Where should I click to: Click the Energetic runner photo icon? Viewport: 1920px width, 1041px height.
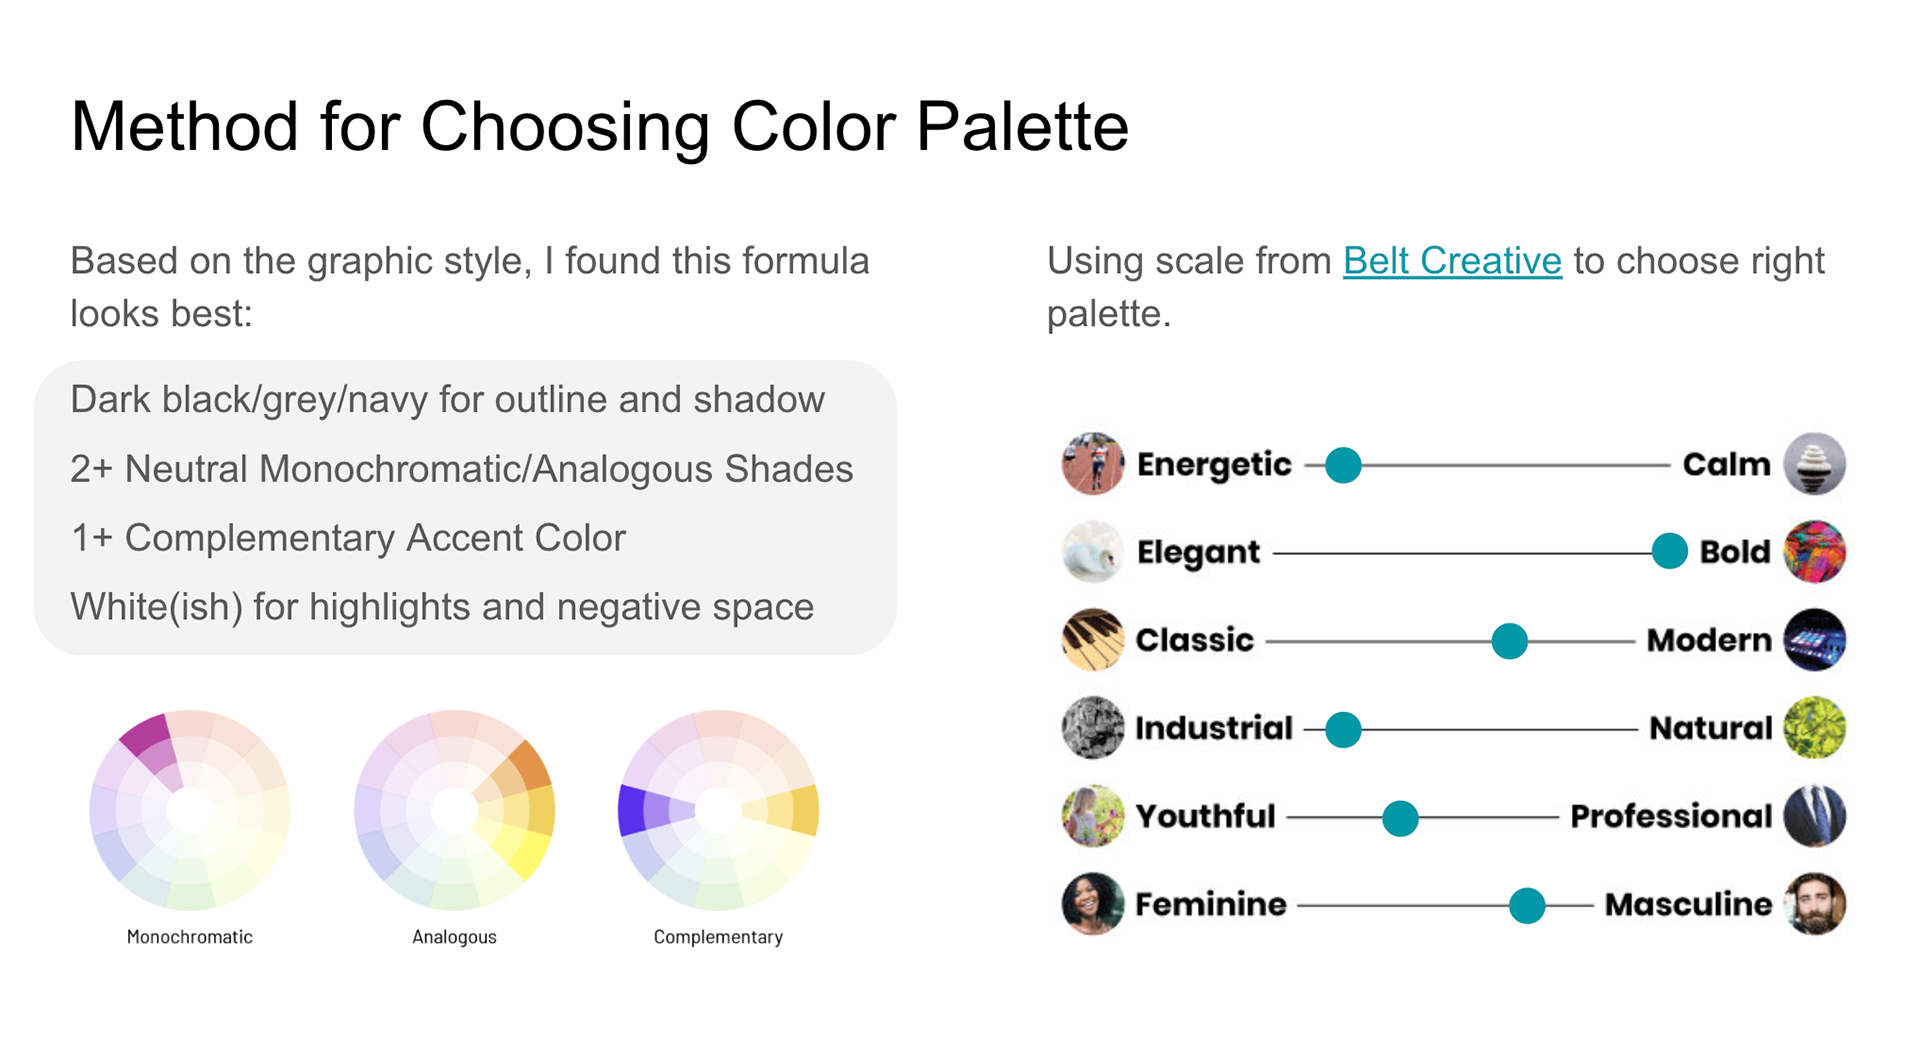point(1092,464)
